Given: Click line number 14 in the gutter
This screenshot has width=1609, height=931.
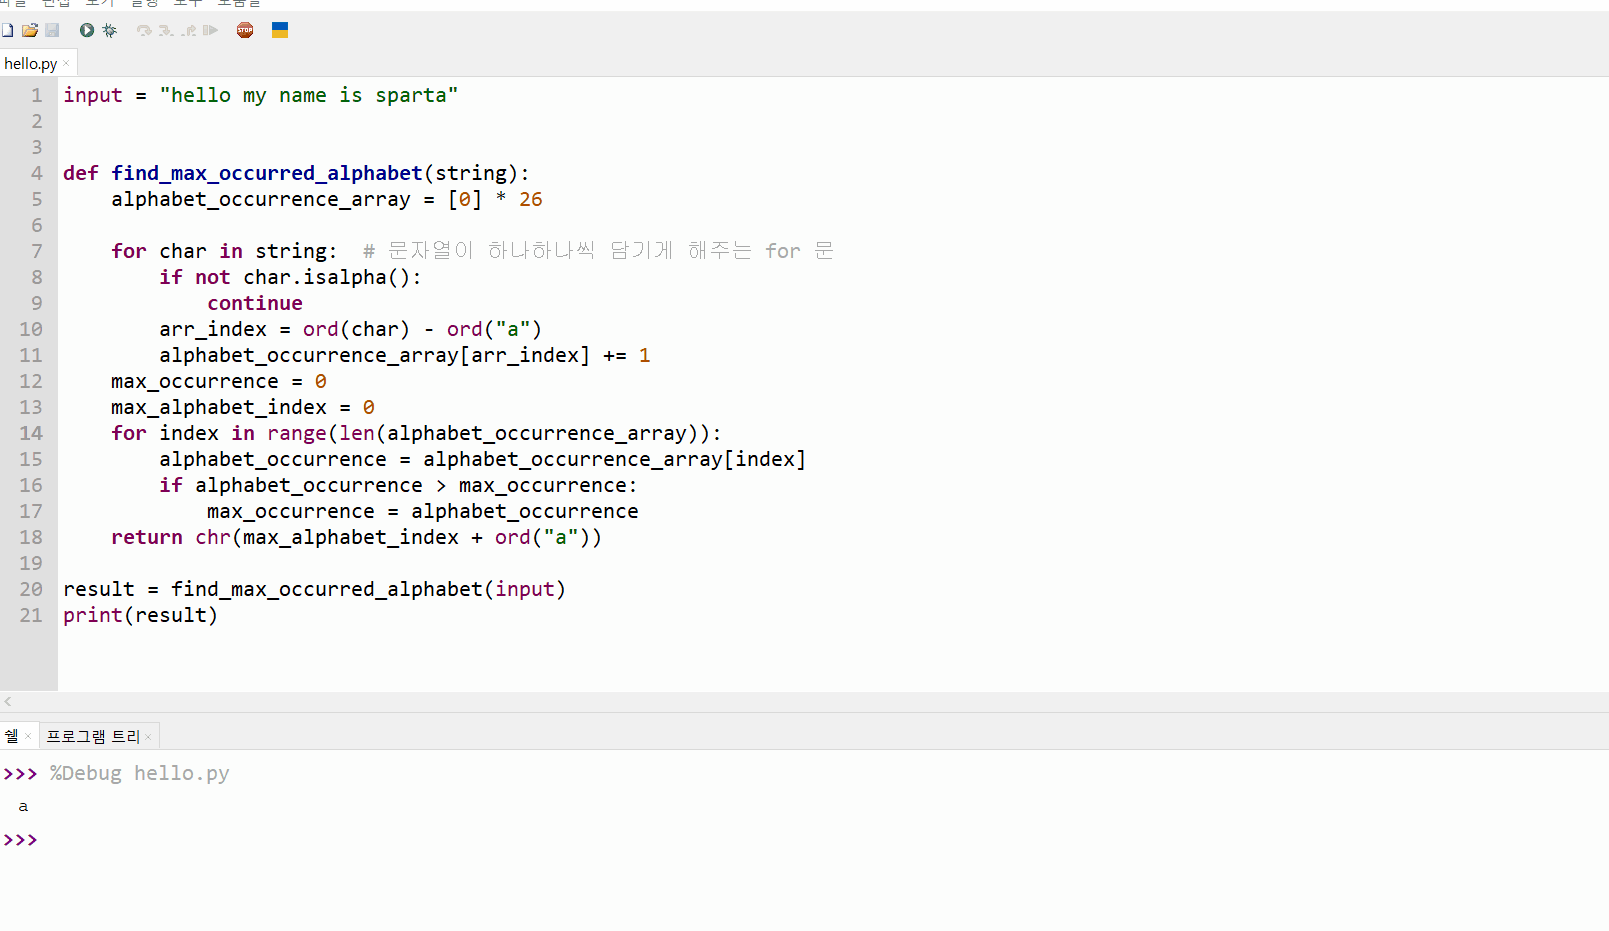Looking at the screenshot, I should tap(31, 433).
